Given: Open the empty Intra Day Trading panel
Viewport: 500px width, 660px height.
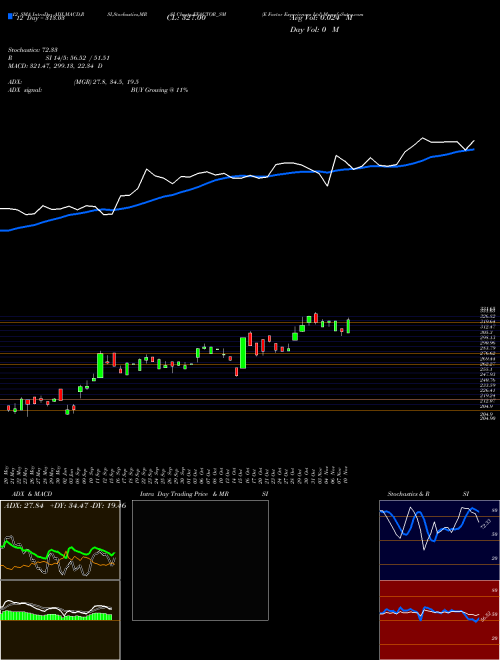Looking at the screenshot, I should click(x=200, y=560).
